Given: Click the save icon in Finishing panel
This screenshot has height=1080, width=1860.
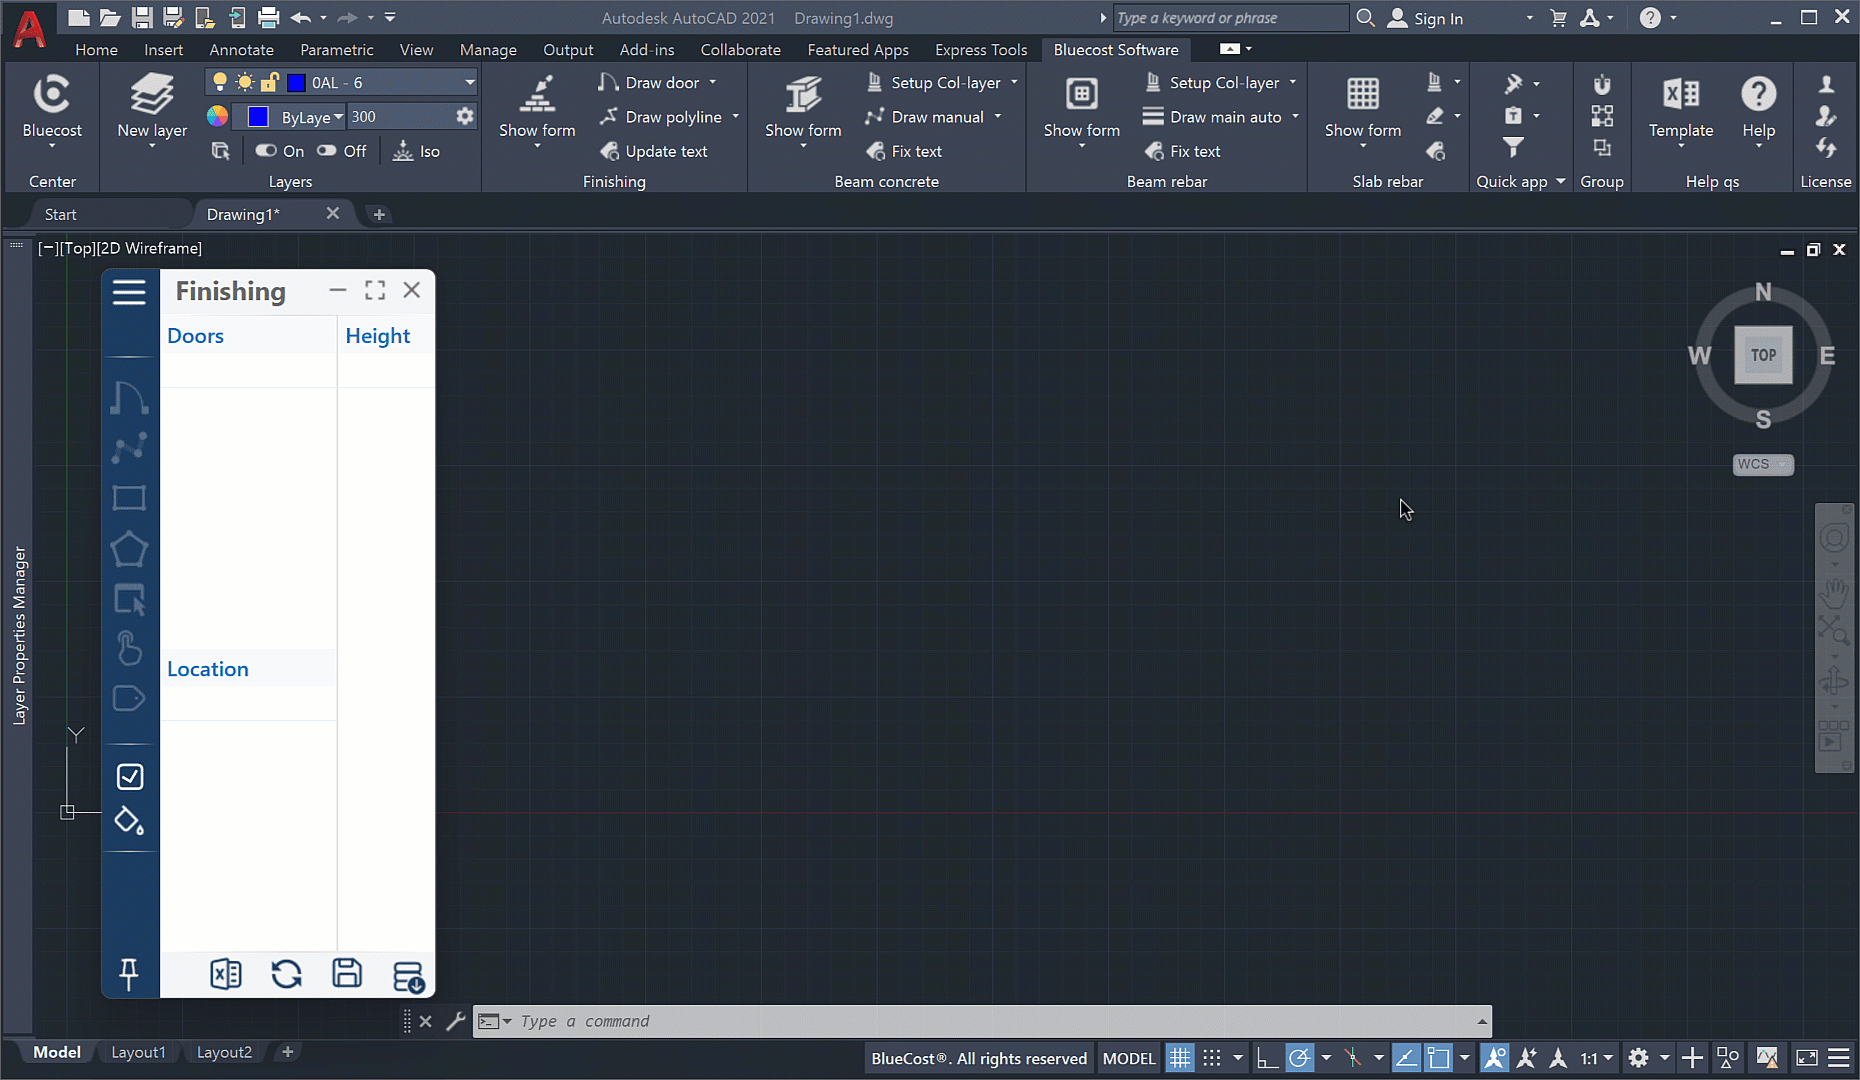Looking at the screenshot, I should [347, 974].
